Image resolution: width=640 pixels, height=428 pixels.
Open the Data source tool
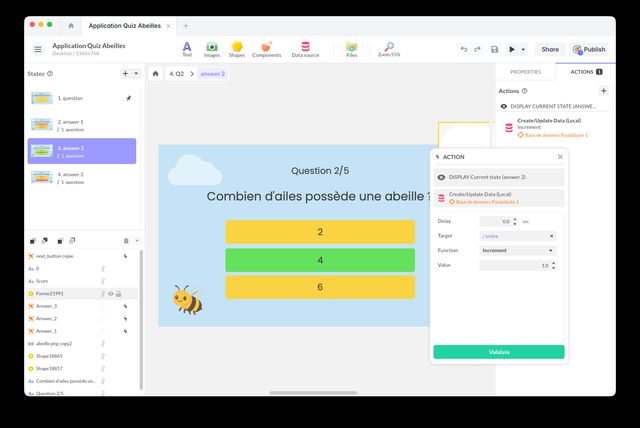pyautogui.click(x=305, y=49)
